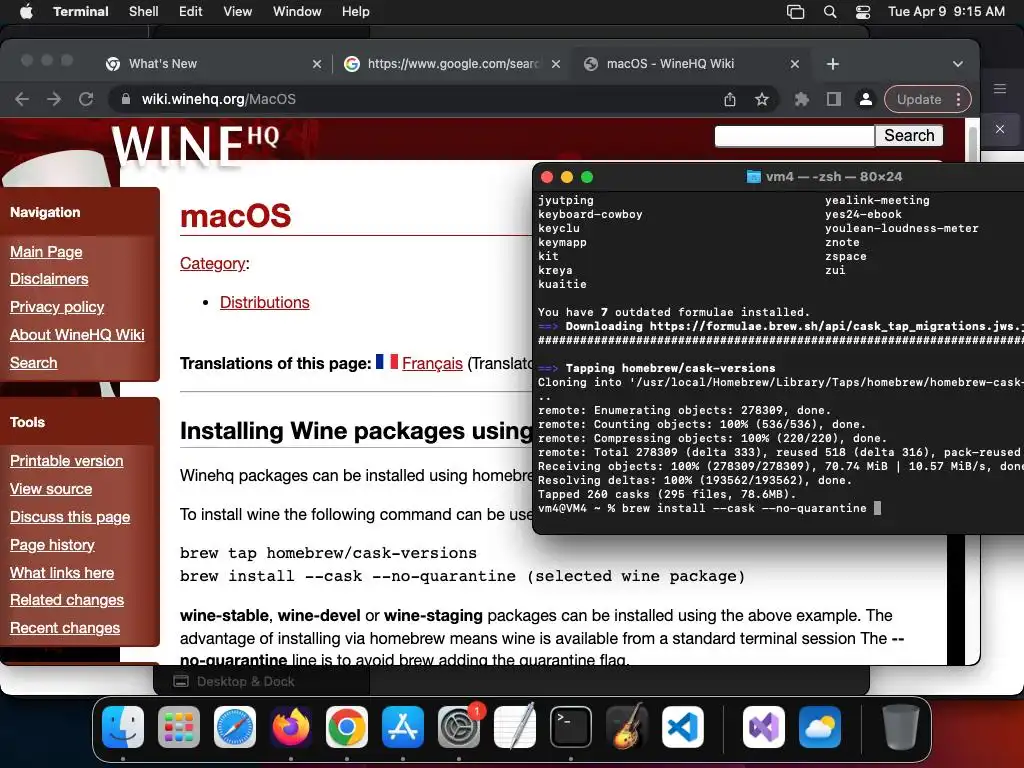
Task: Open the sidebar Search link
Action: point(33,363)
